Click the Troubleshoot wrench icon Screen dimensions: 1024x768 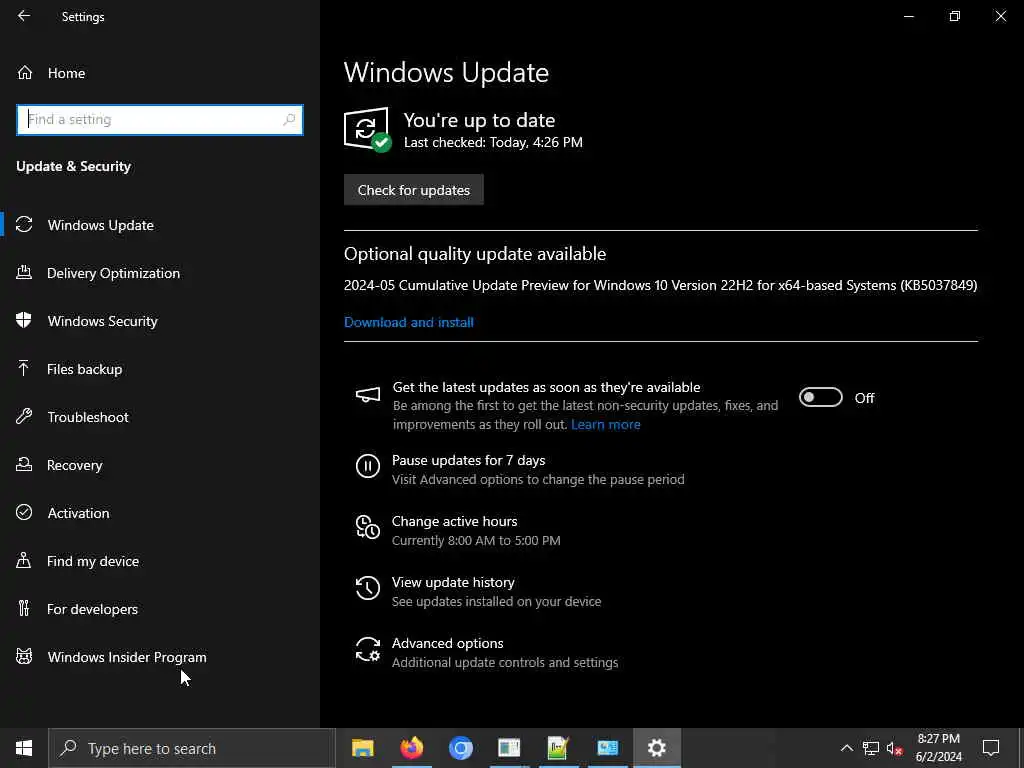point(24,416)
